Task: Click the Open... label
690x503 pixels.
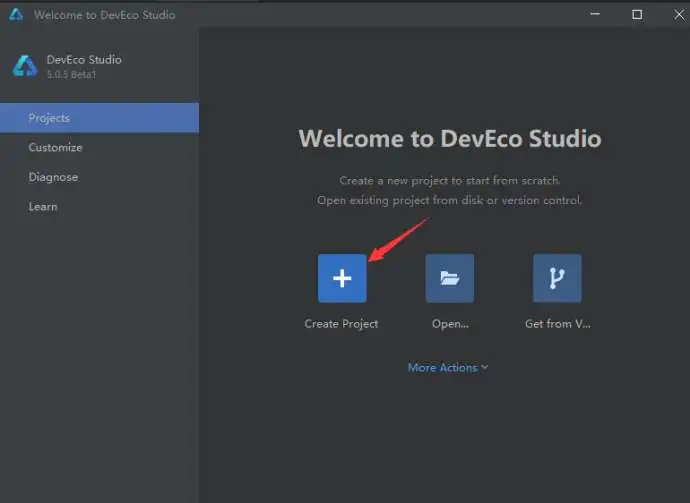Action: coord(450,324)
